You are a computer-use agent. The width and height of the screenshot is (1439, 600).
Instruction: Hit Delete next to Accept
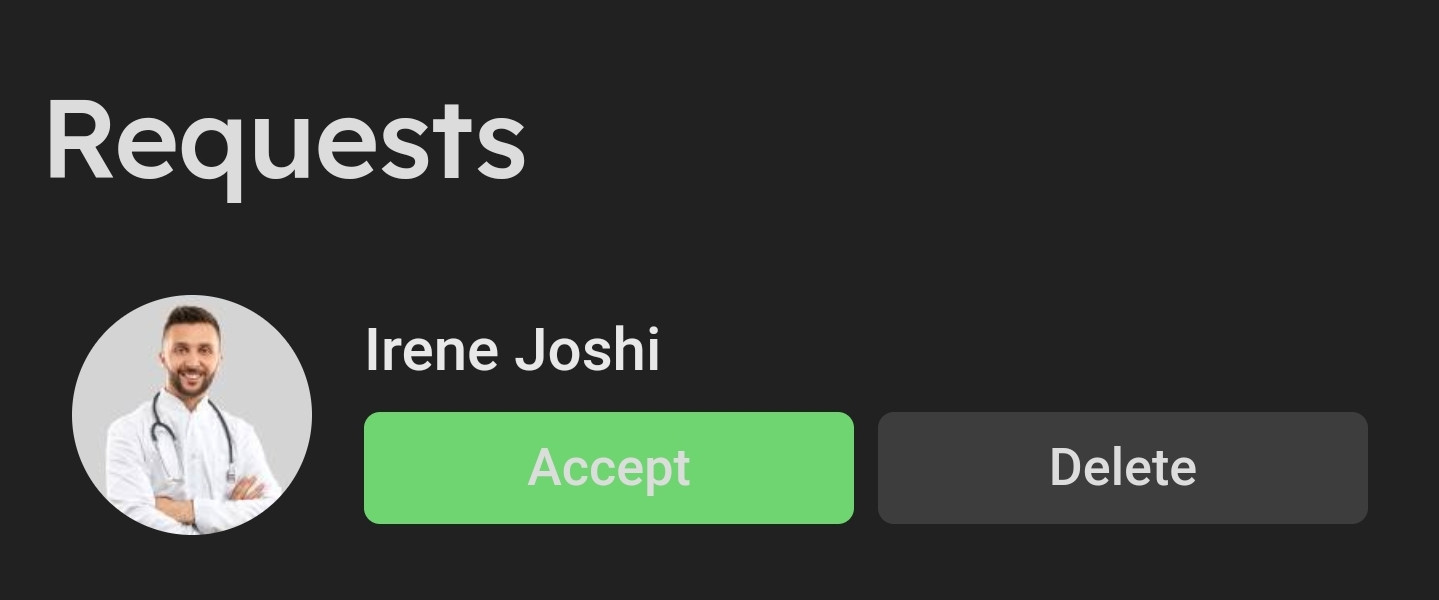[1122, 467]
